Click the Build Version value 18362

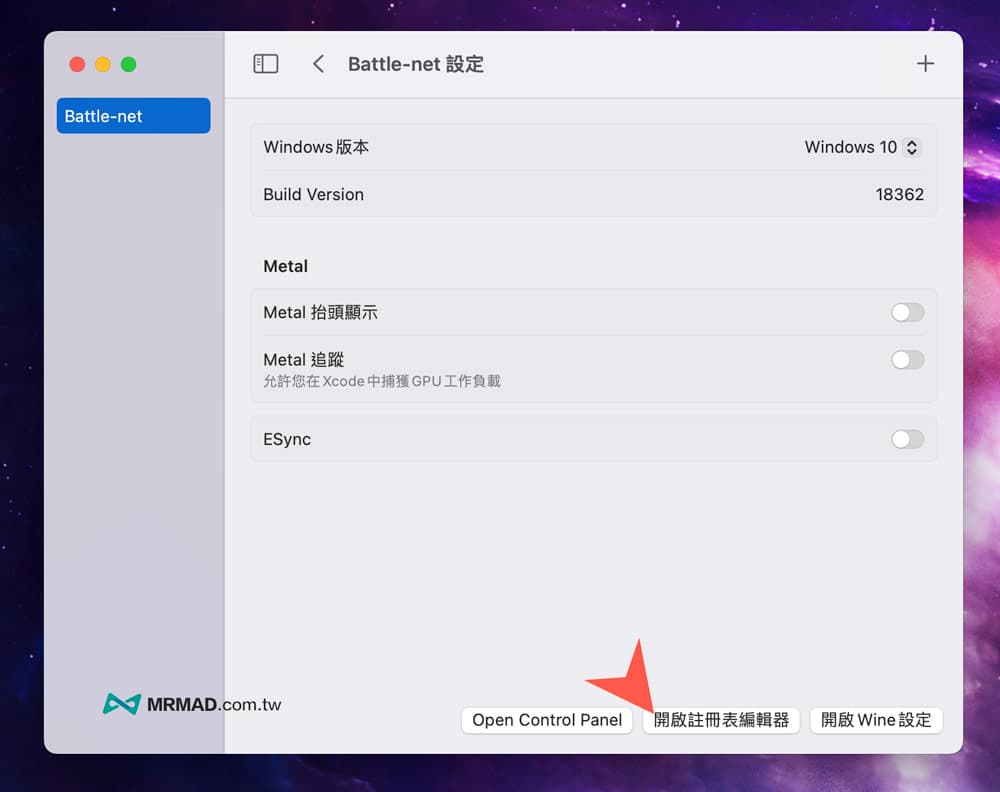click(899, 194)
